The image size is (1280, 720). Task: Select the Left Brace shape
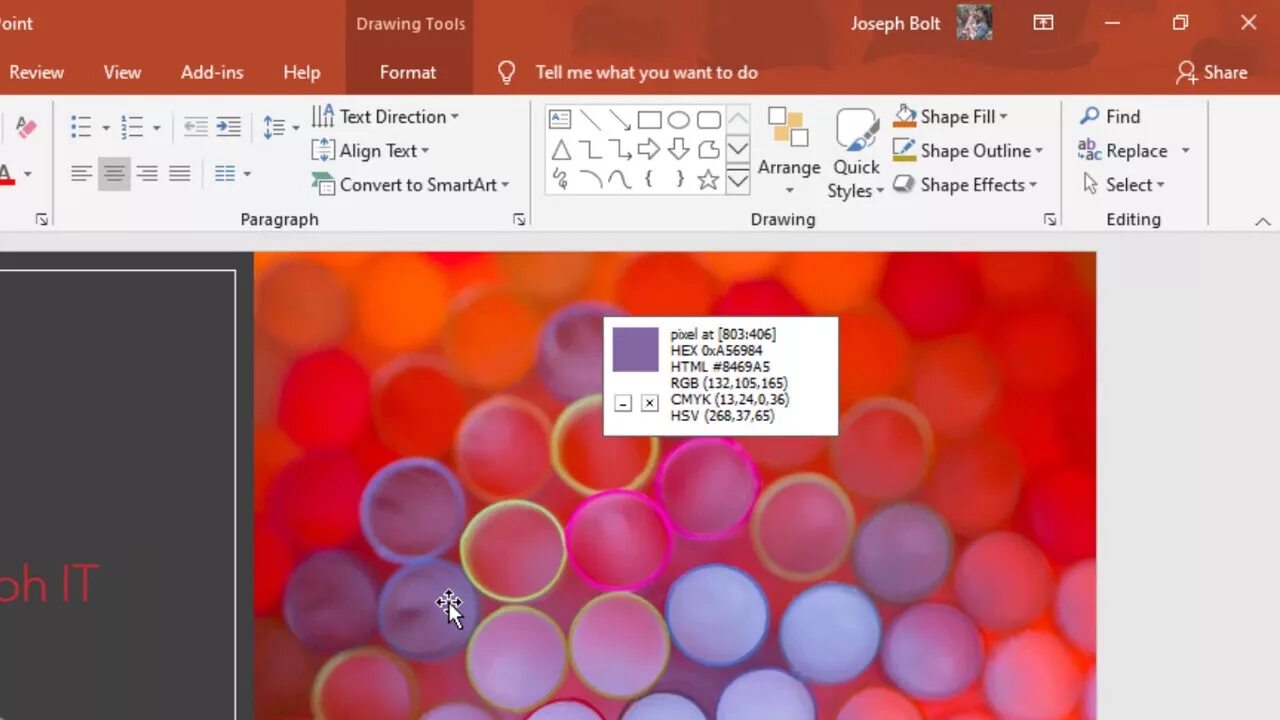point(650,180)
